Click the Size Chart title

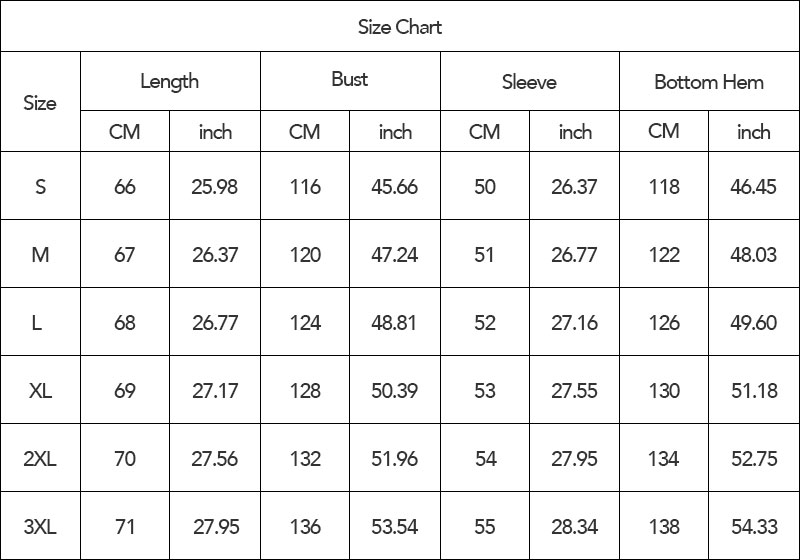pyautogui.click(x=400, y=27)
